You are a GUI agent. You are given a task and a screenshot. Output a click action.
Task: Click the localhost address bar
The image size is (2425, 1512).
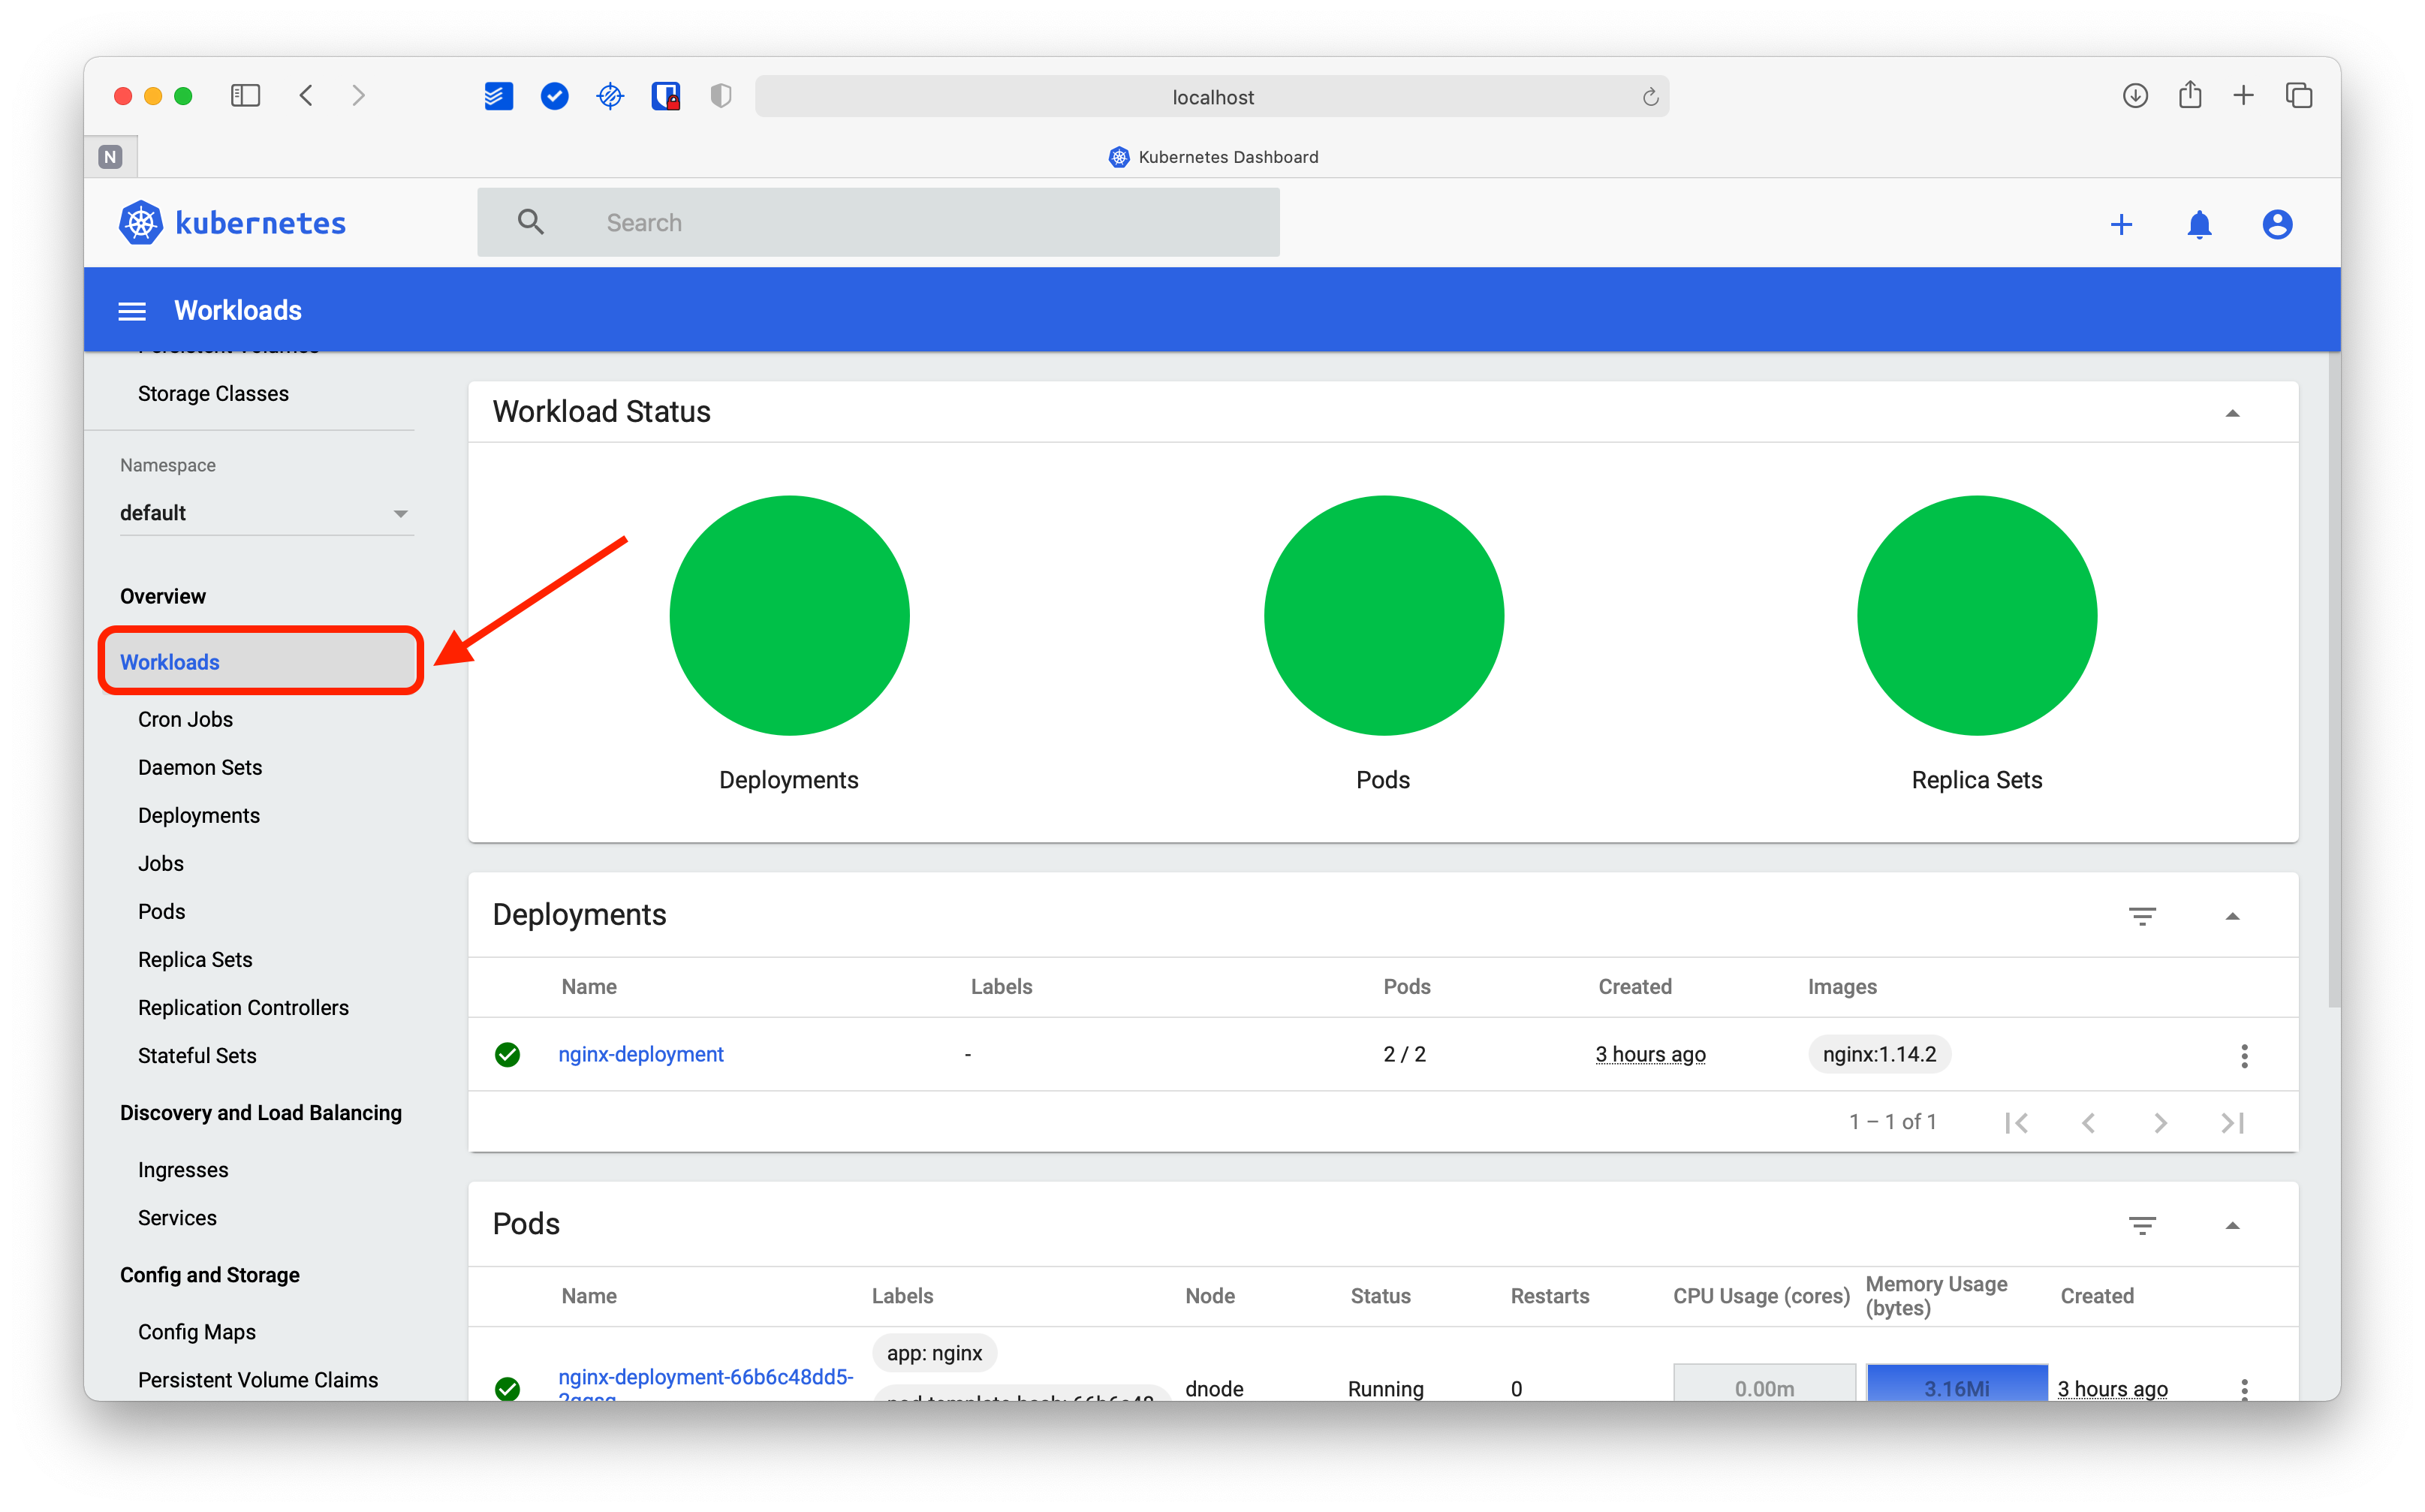click(x=1212, y=97)
